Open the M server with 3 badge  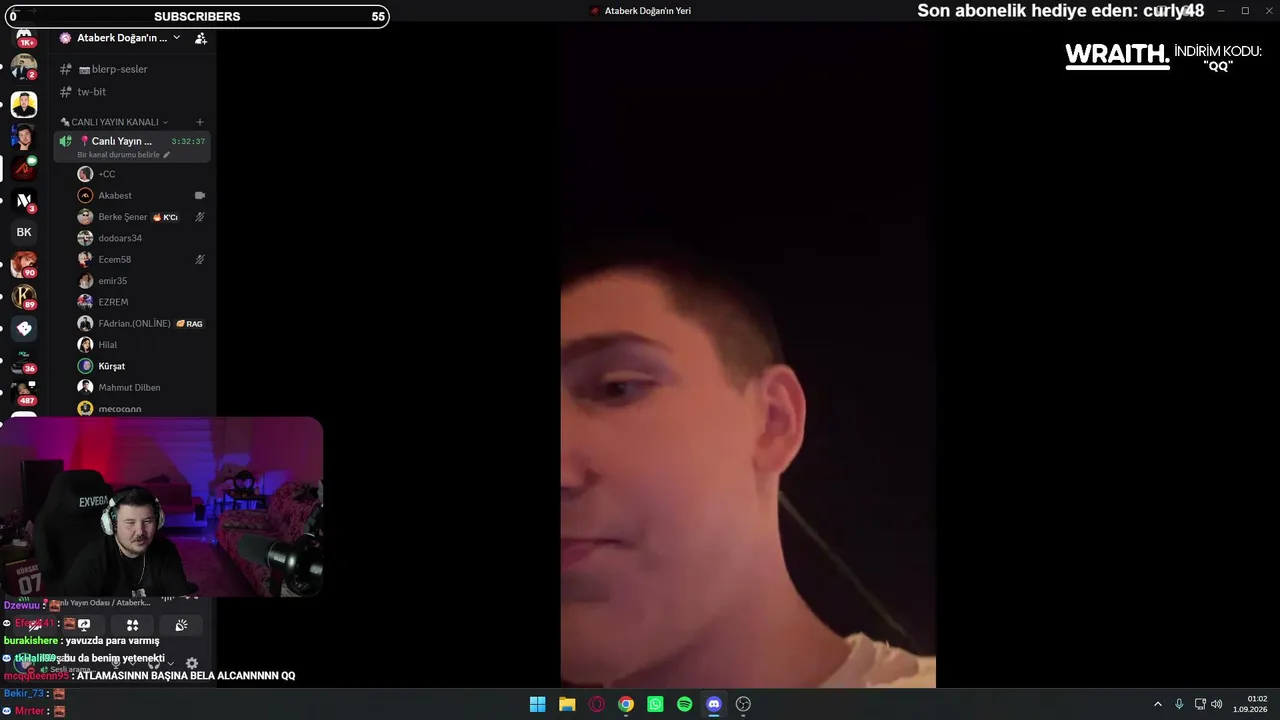tap(24, 200)
